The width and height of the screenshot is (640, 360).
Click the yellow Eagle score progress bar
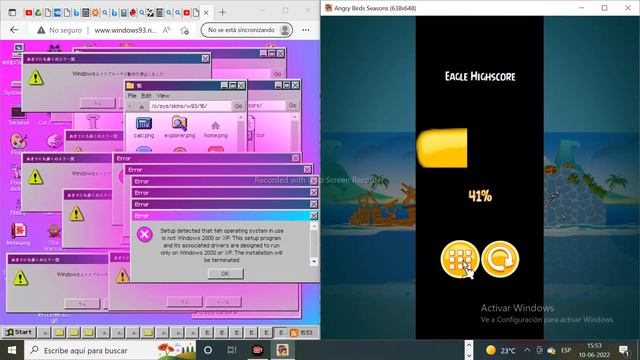[442, 148]
